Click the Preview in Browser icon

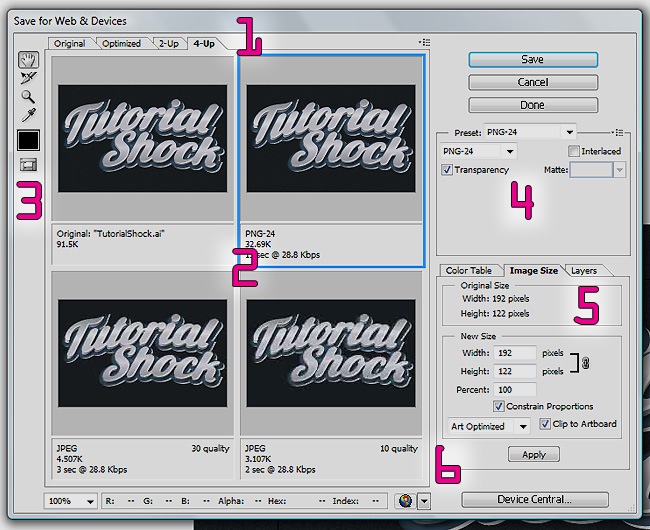click(x=407, y=500)
